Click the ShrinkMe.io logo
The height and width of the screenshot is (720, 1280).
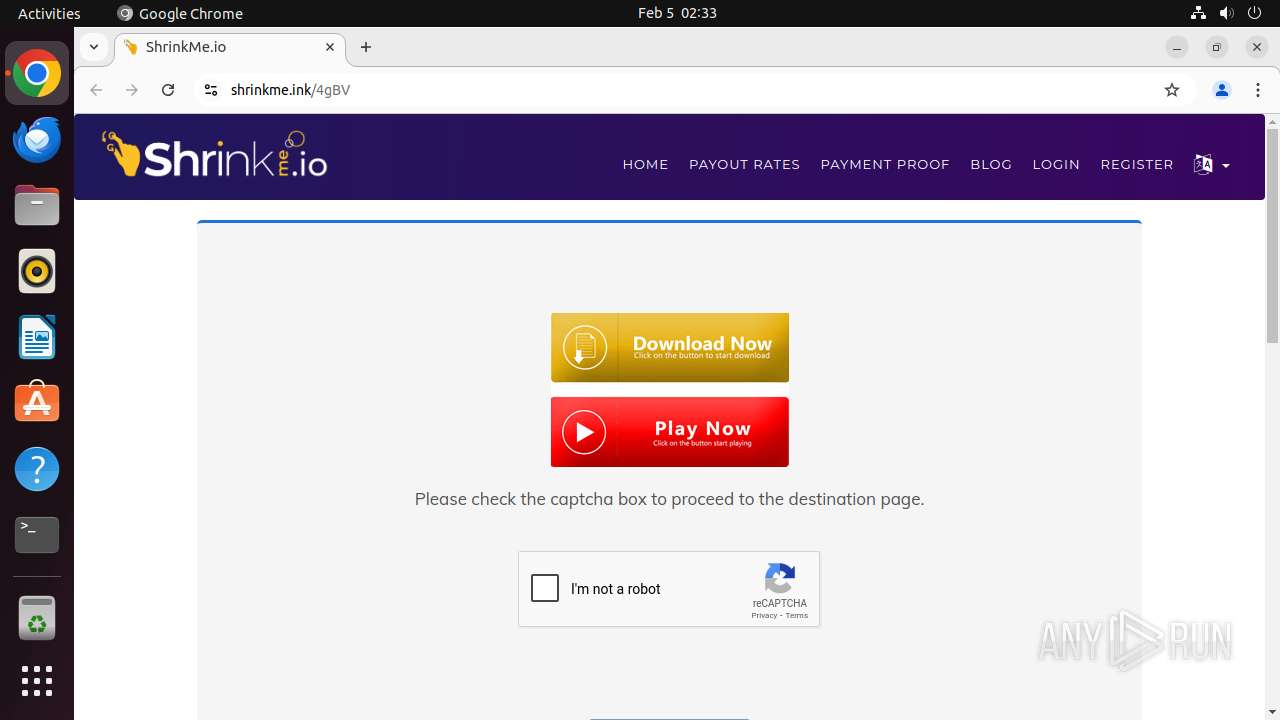215,155
